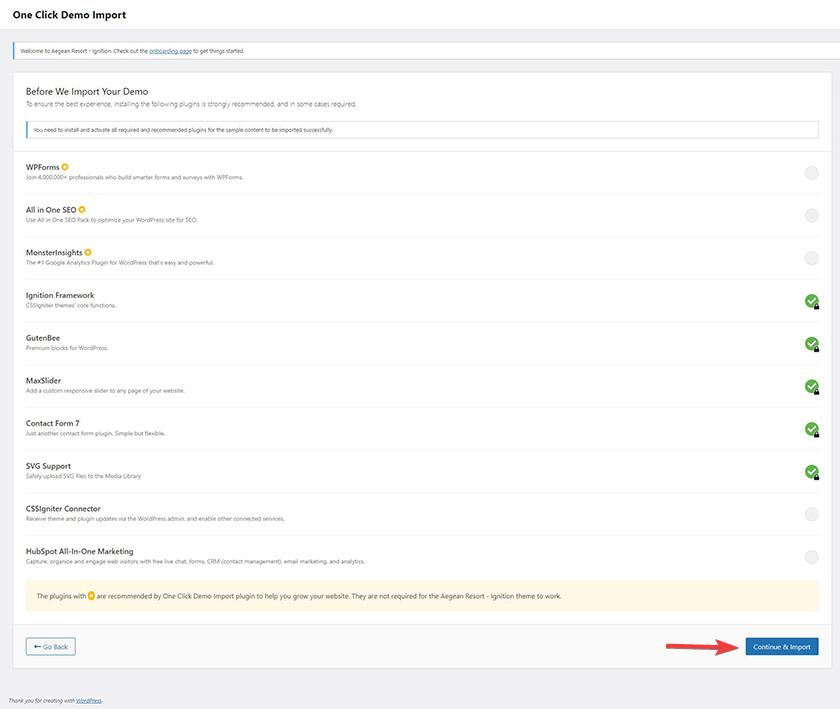Click the GutenBee locked checkmark
This screenshot has height=709, width=840.
812,344
